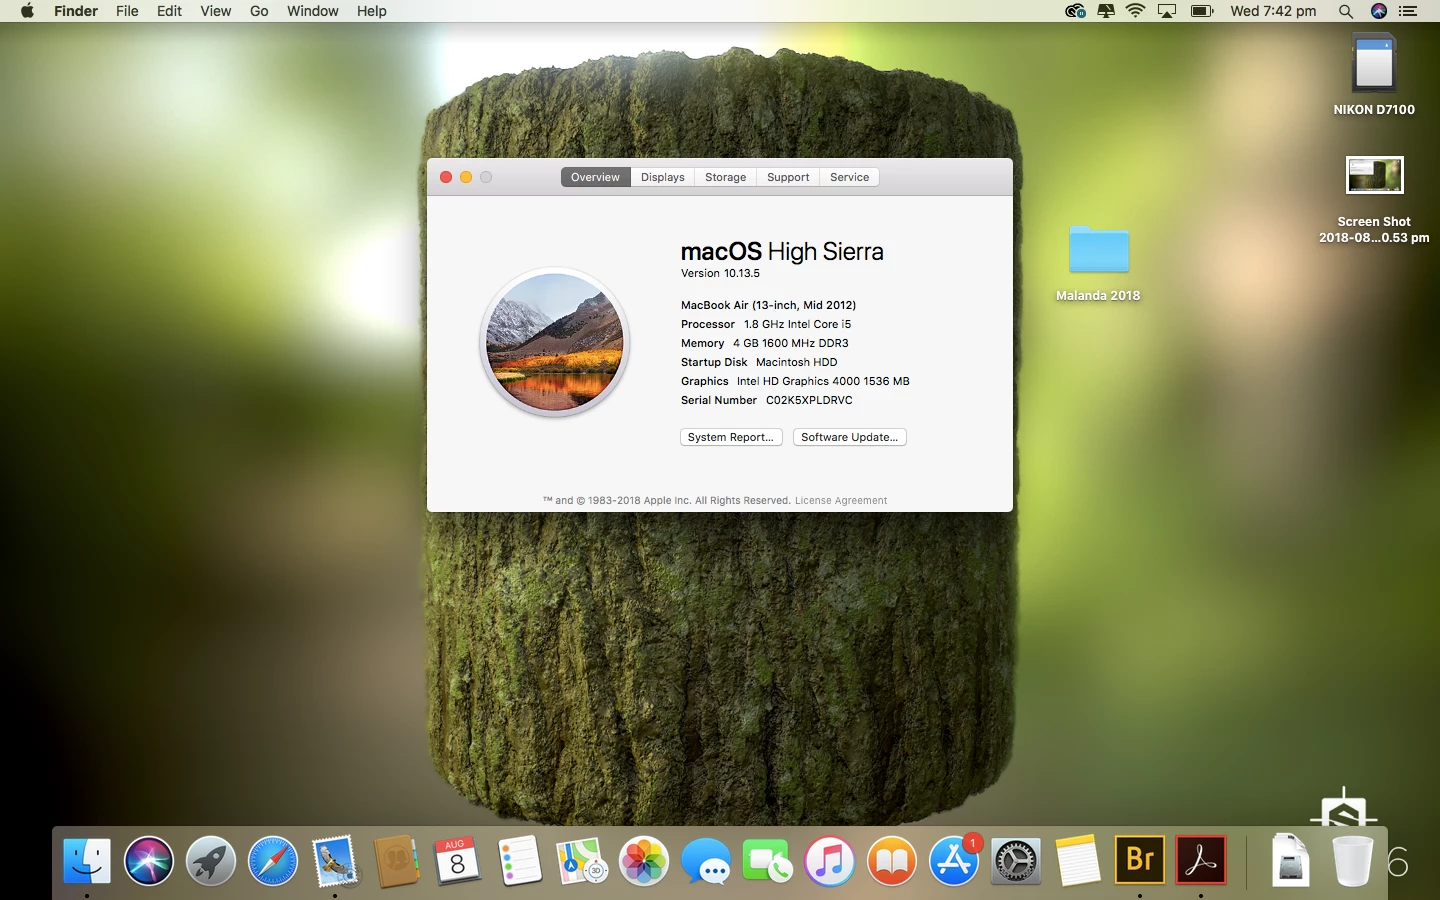Click the Creative Cloud menu bar icon

tap(1075, 11)
